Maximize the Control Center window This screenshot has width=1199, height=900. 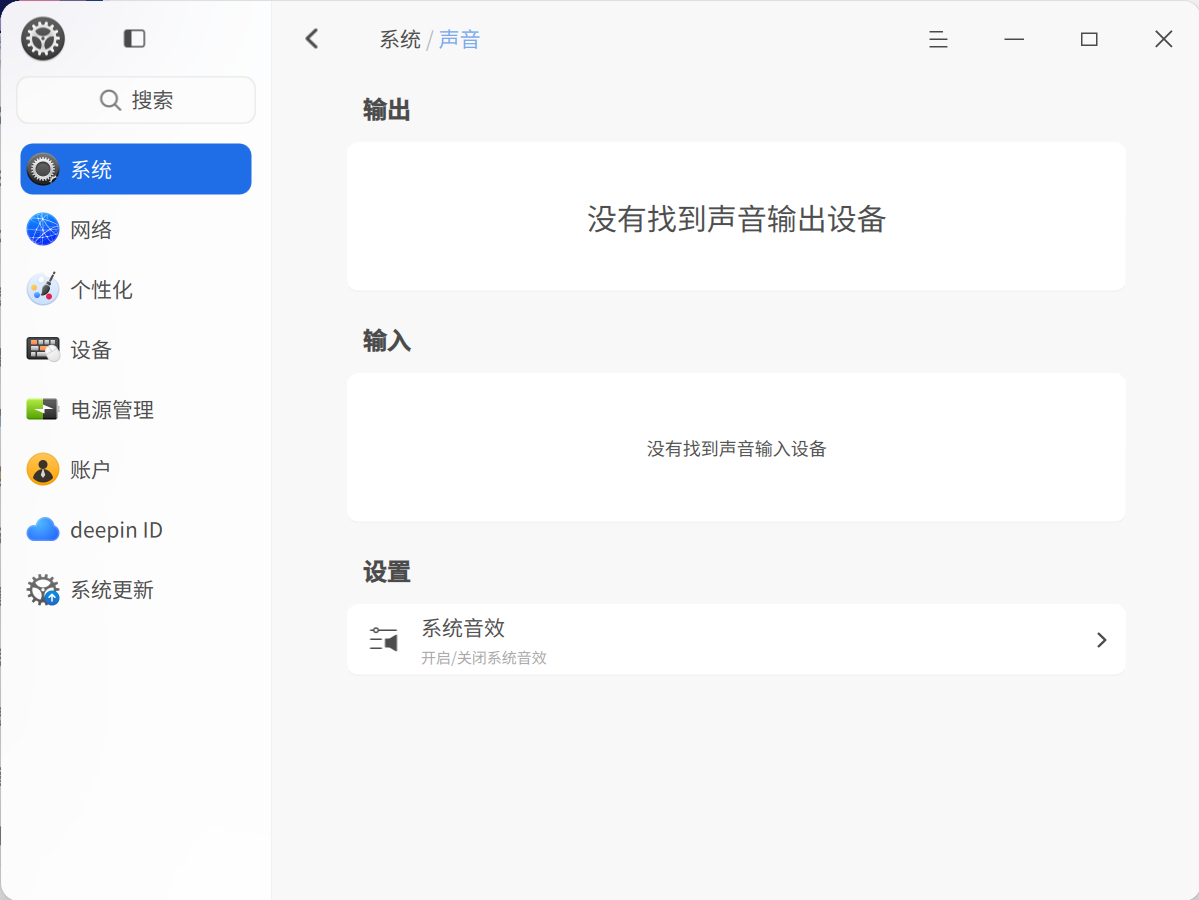(x=1089, y=39)
